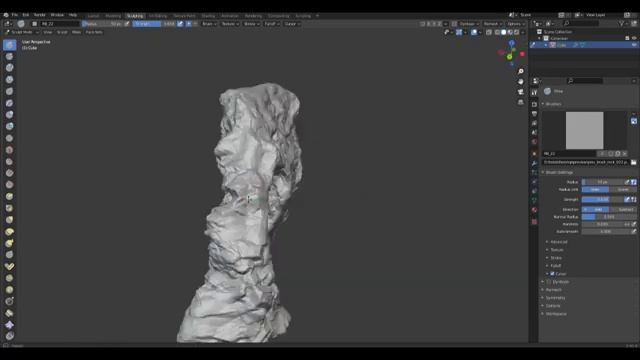640x360 pixels.
Task: Select the Draw Sharp brush
Action: pyautogui.click(x=9, y=56)
